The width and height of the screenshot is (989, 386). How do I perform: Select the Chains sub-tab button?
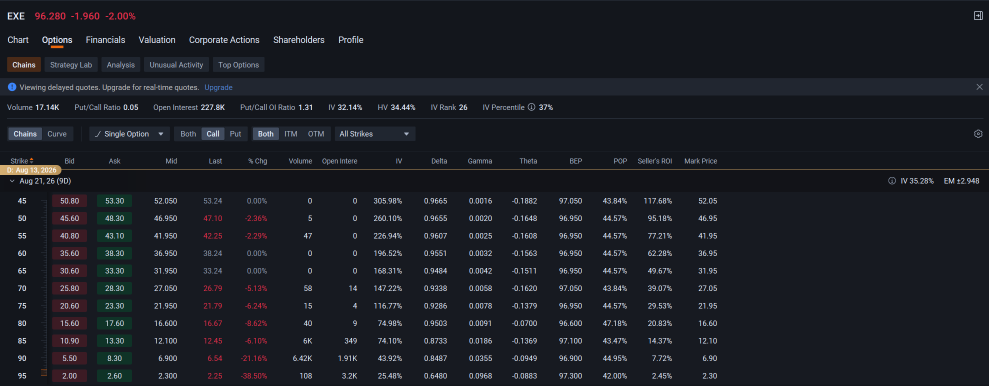coord(24,65)
